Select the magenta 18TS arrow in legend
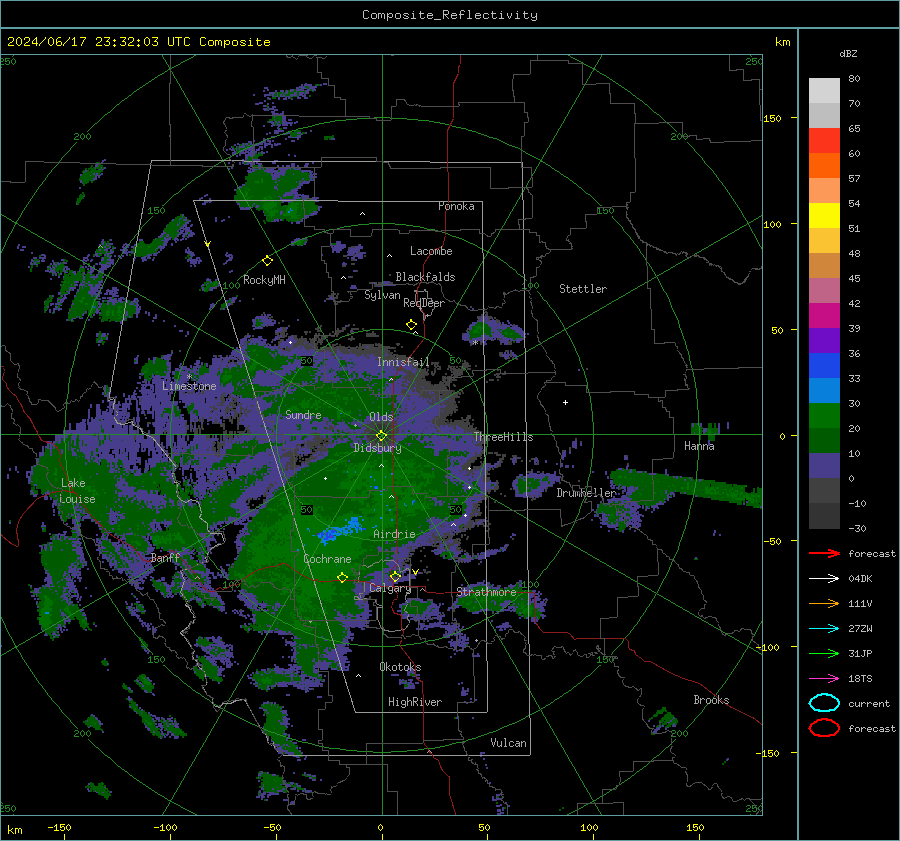The image size is (900, 841). coord(824,679)
